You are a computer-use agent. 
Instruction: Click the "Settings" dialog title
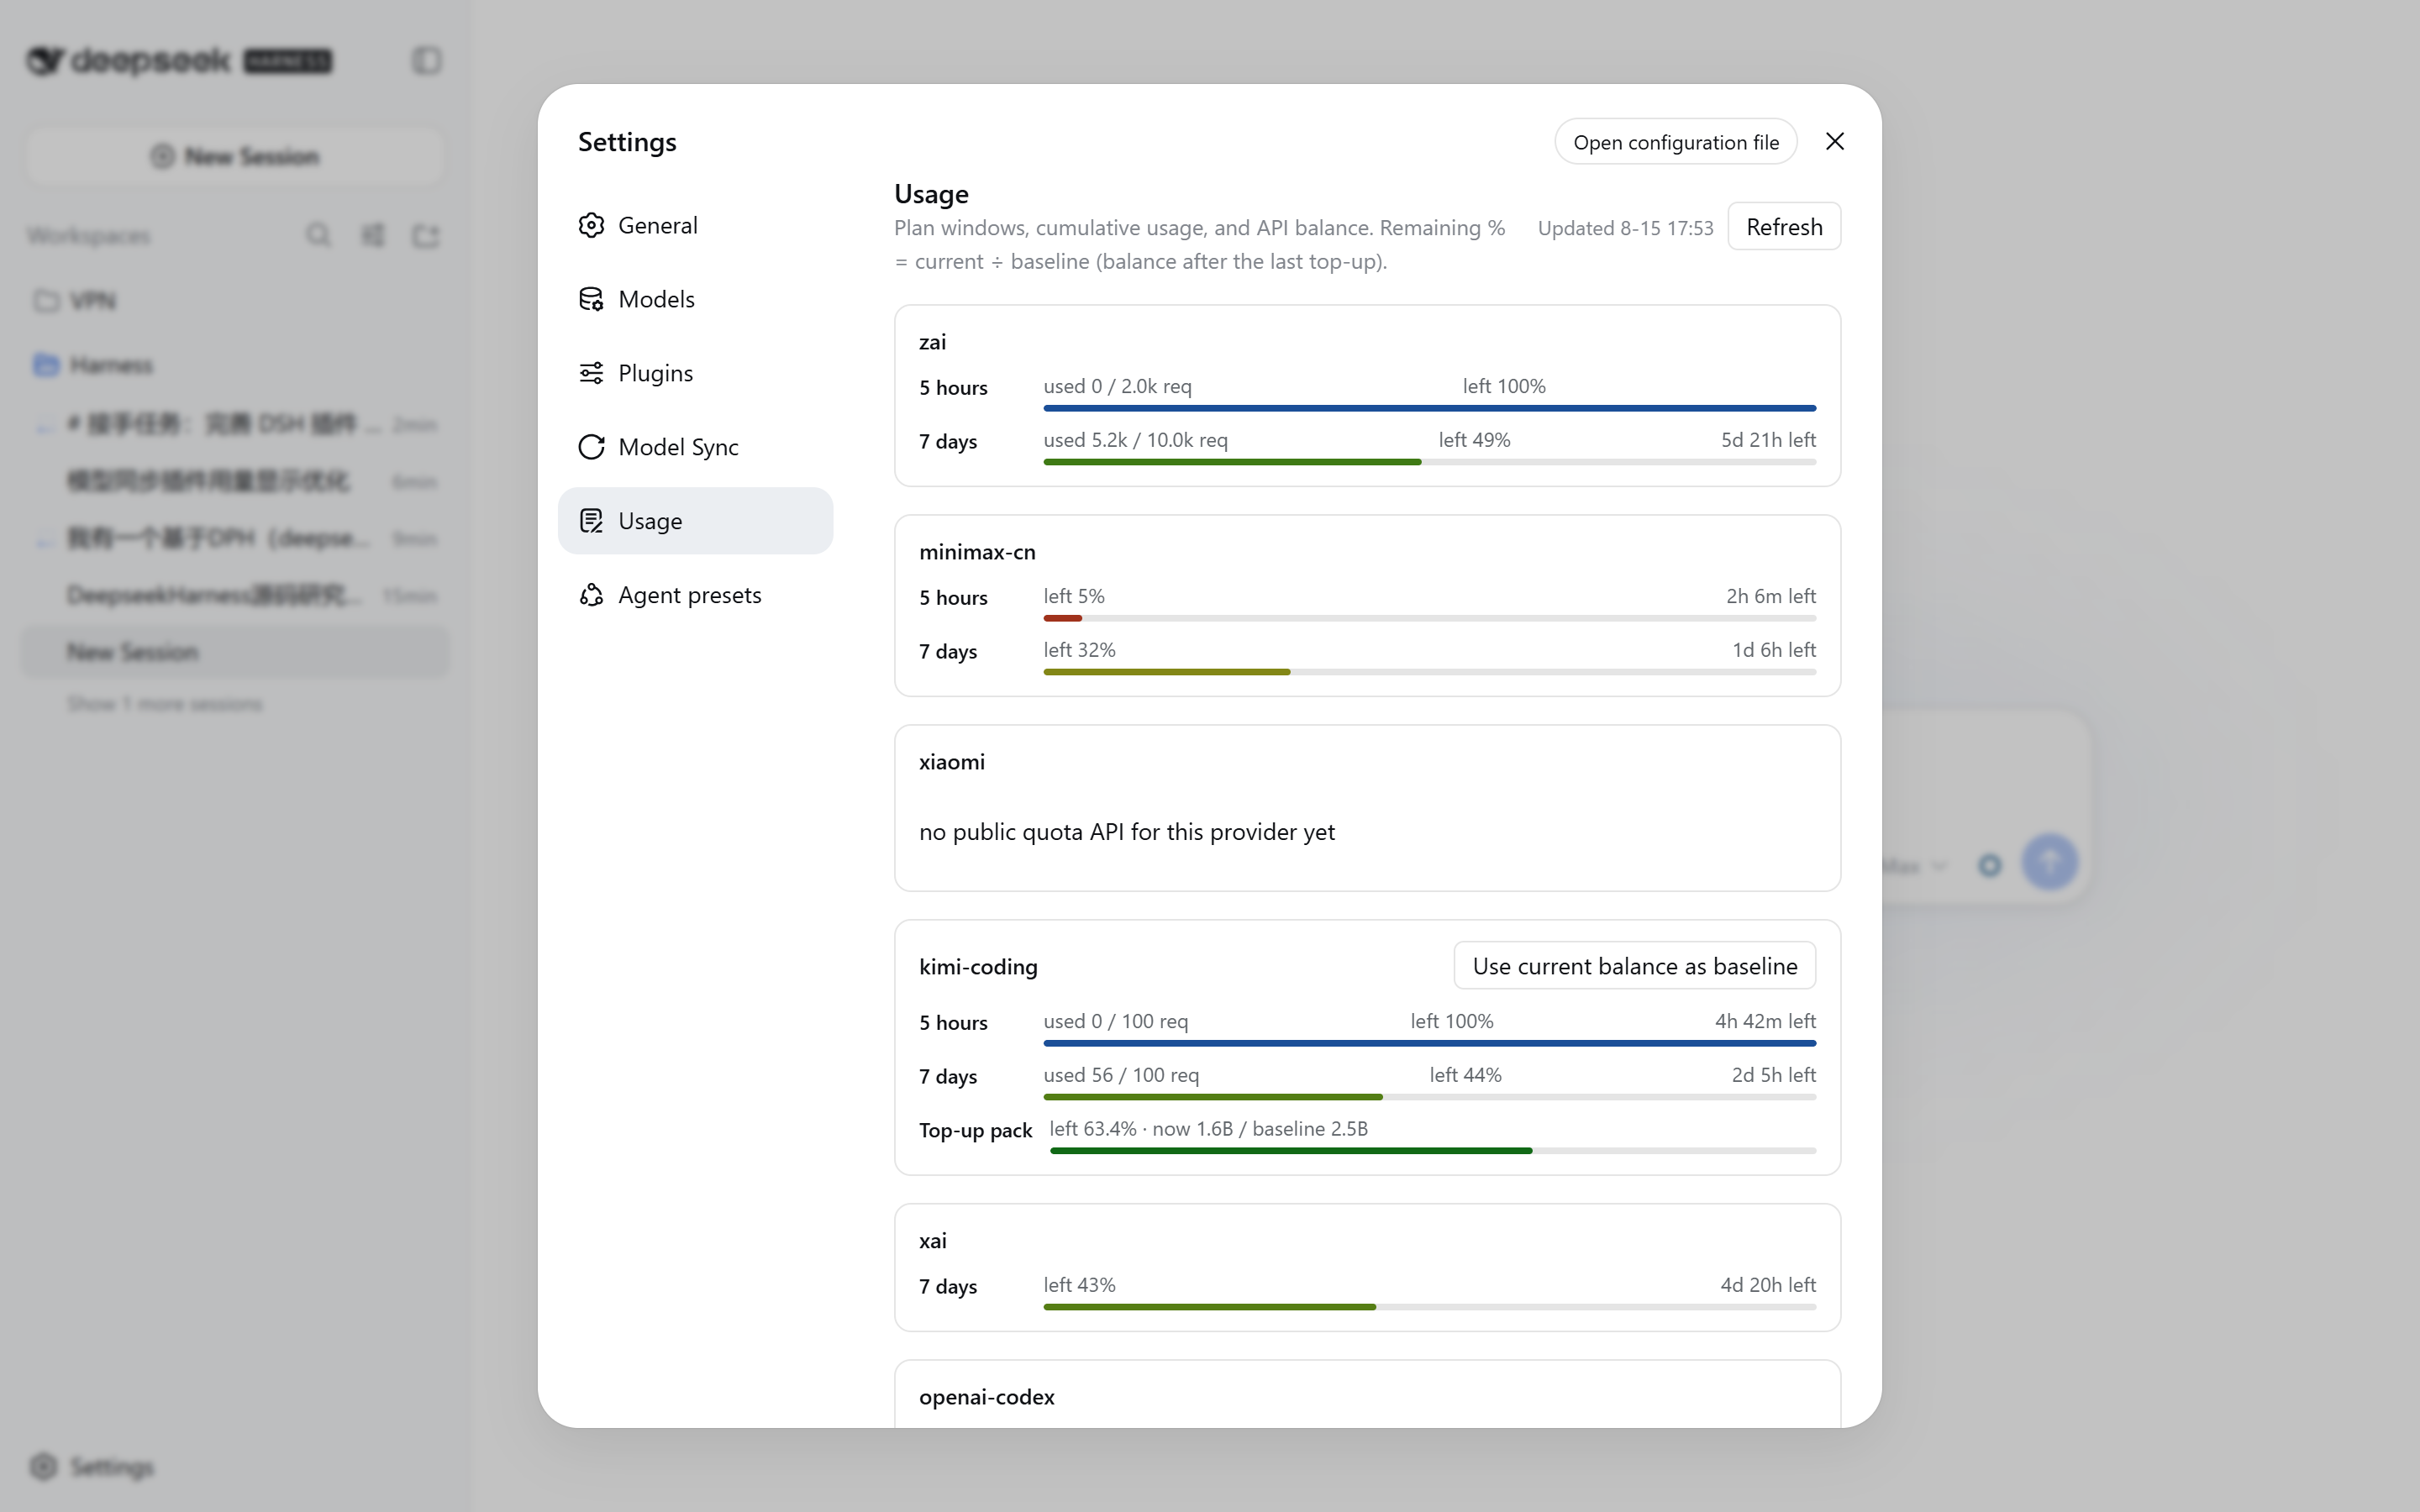(627, 142)
